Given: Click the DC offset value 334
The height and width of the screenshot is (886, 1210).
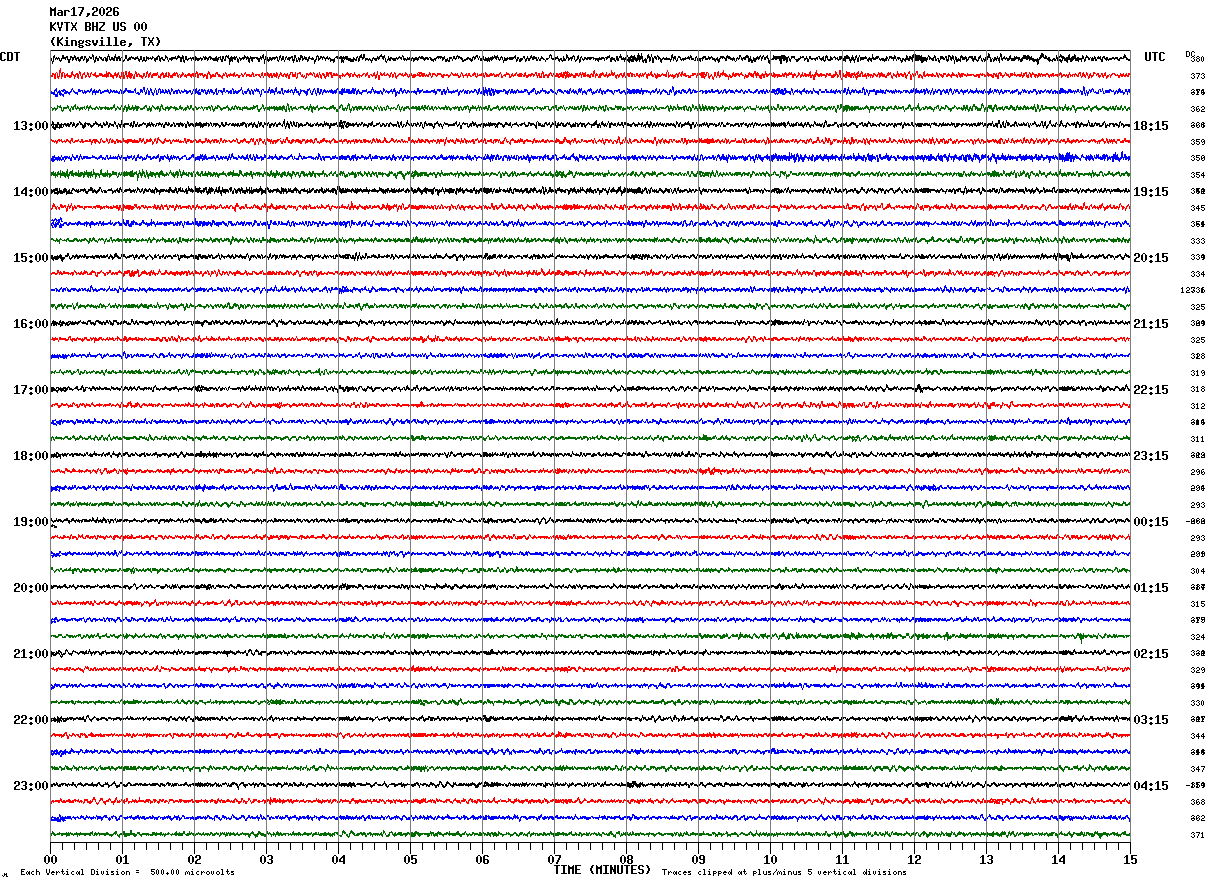Looking at the screenshot, I should pos(1197,274).
